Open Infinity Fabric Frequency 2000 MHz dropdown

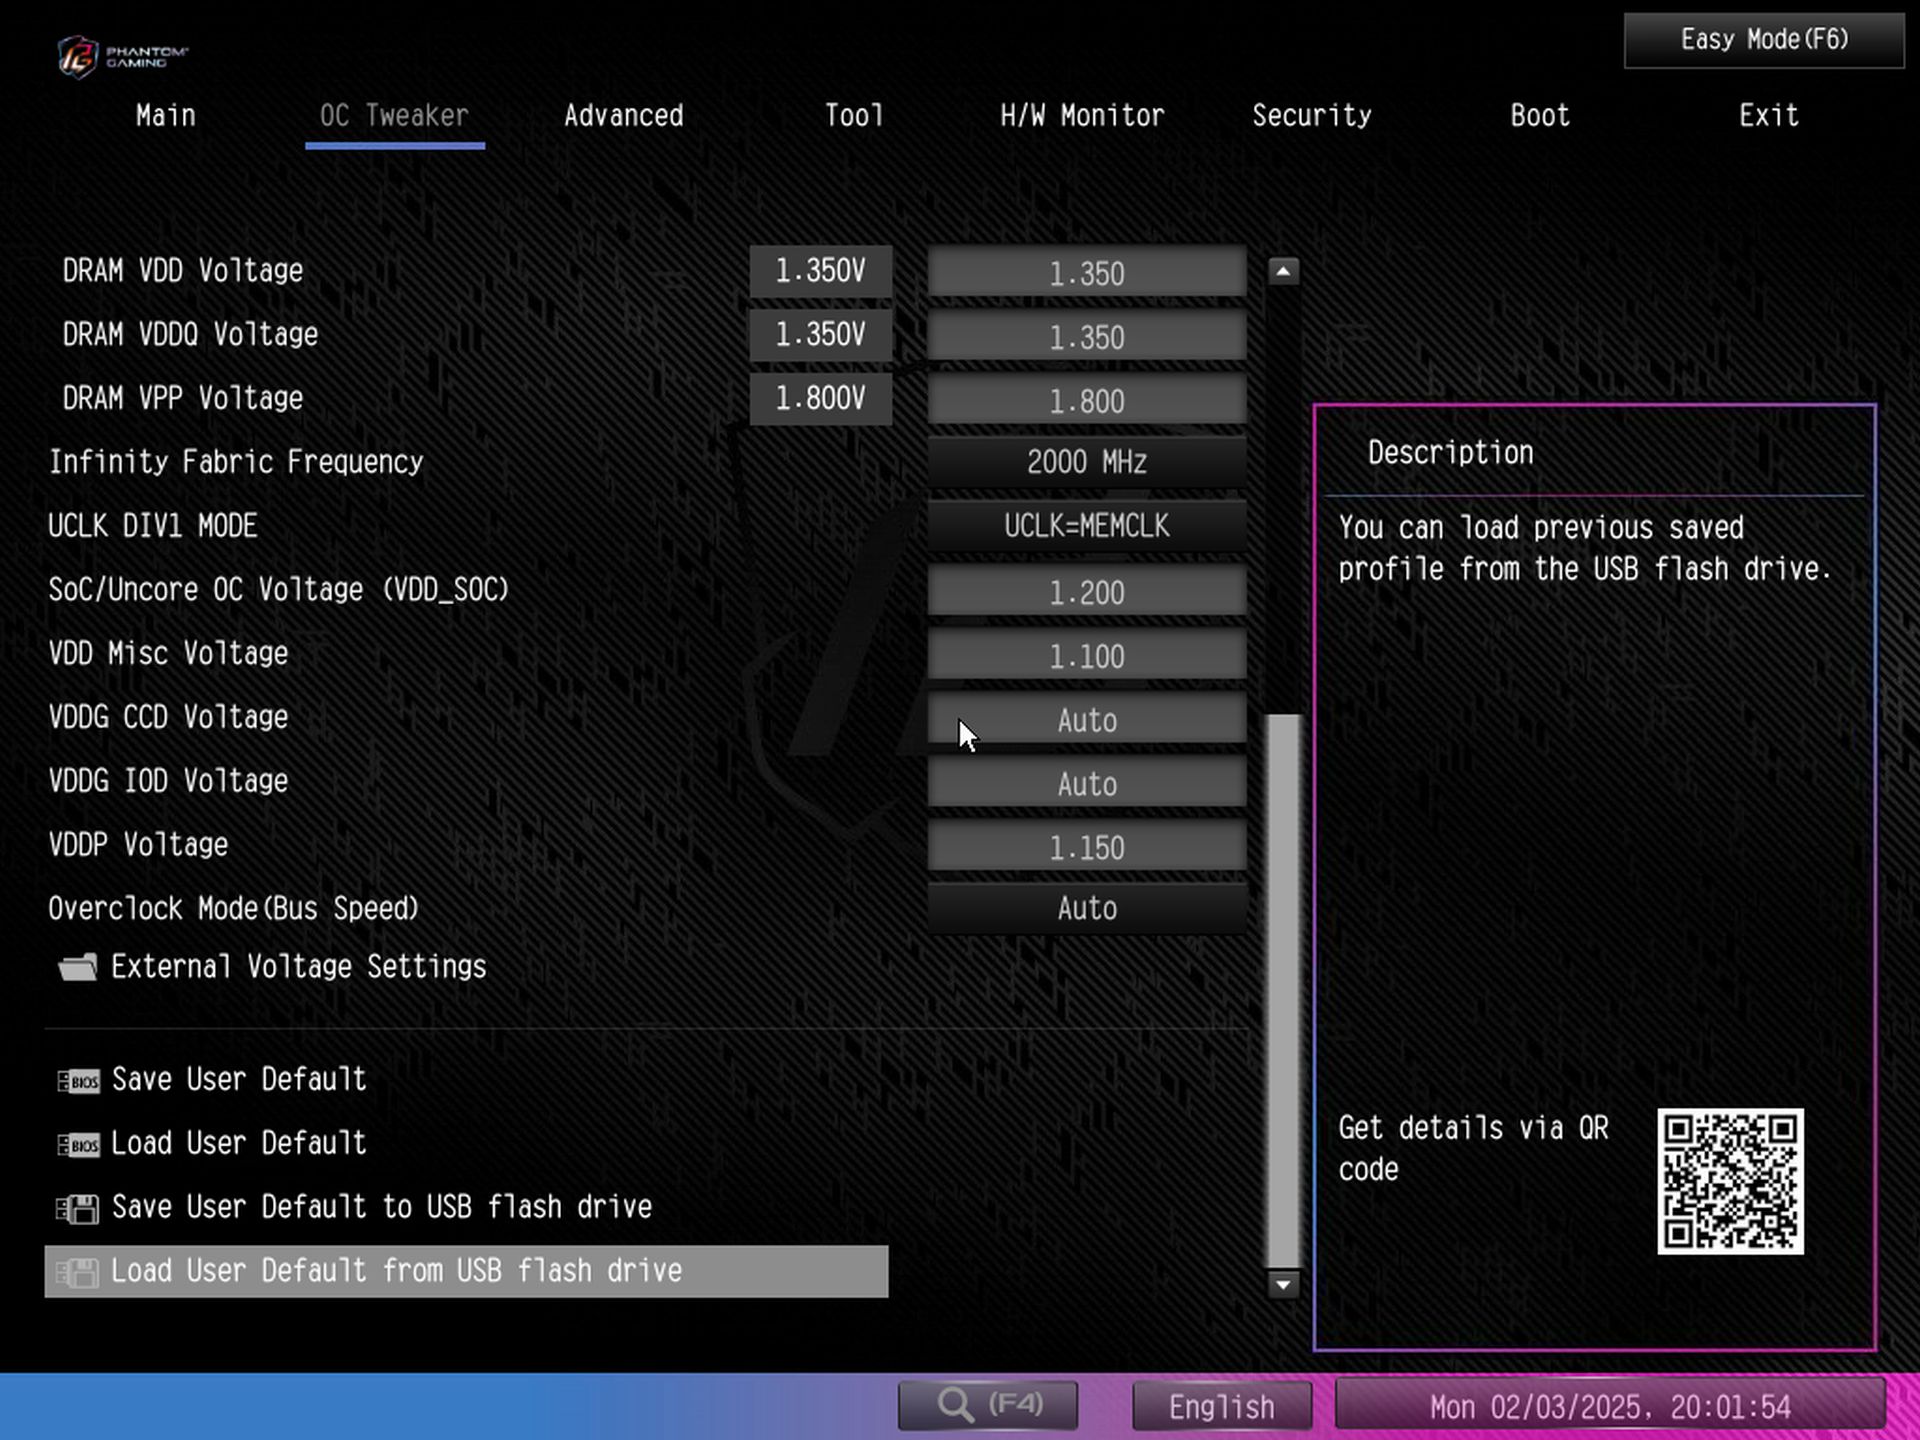(x=1086, y=462)
